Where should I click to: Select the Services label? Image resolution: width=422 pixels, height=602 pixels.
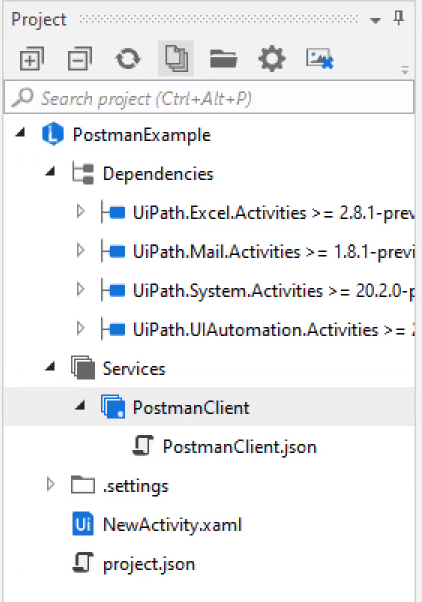[134, 369]
